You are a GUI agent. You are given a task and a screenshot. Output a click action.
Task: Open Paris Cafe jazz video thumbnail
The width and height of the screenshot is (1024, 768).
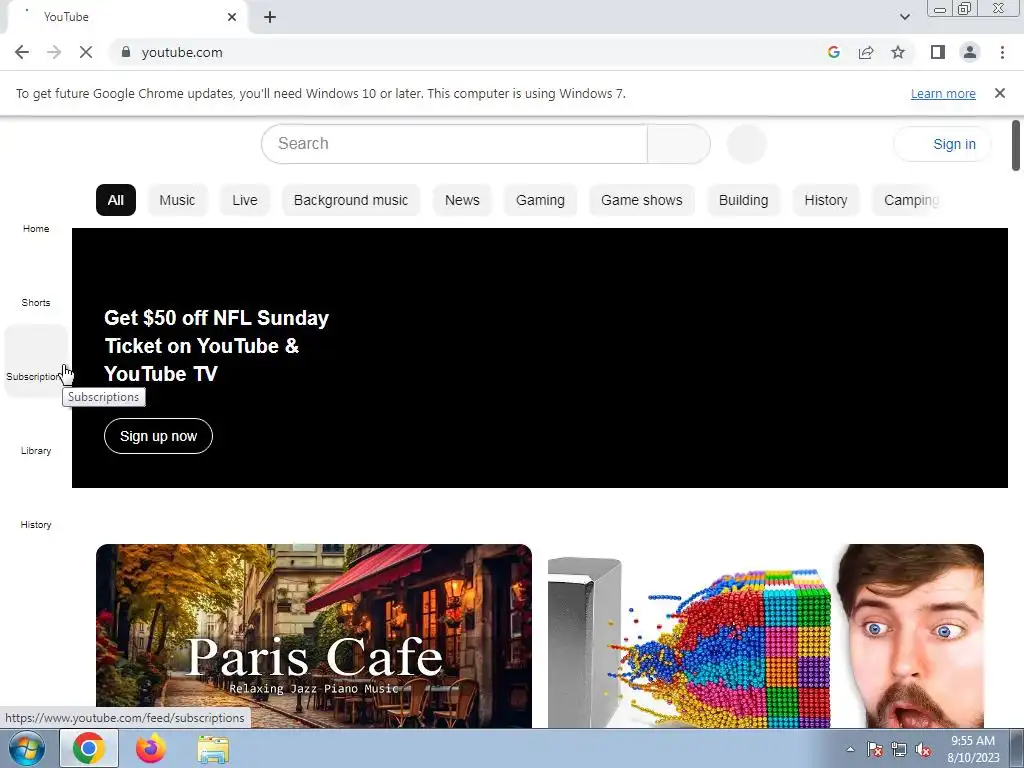point(313,635)
